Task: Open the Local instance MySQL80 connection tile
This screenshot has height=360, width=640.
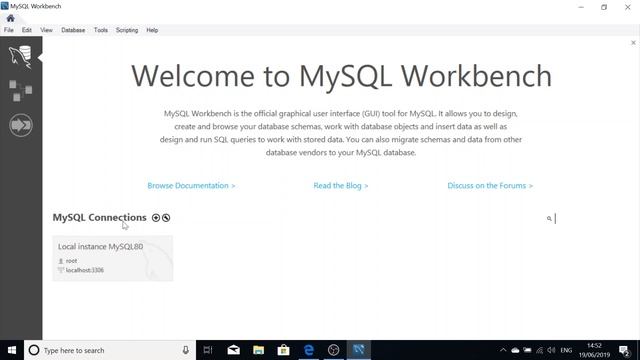Action: pyautogui.click(x=113, y=258)
